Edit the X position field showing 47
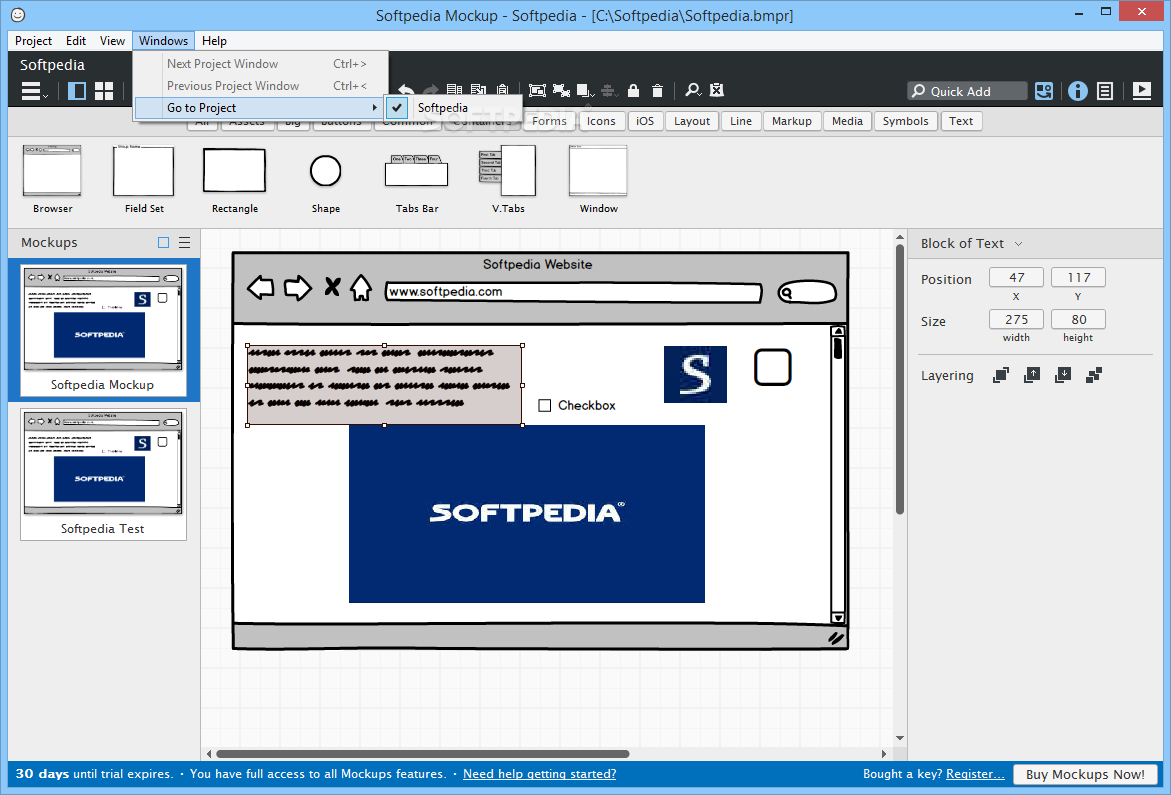The image size is (1171, 795). coord(1016,277)
